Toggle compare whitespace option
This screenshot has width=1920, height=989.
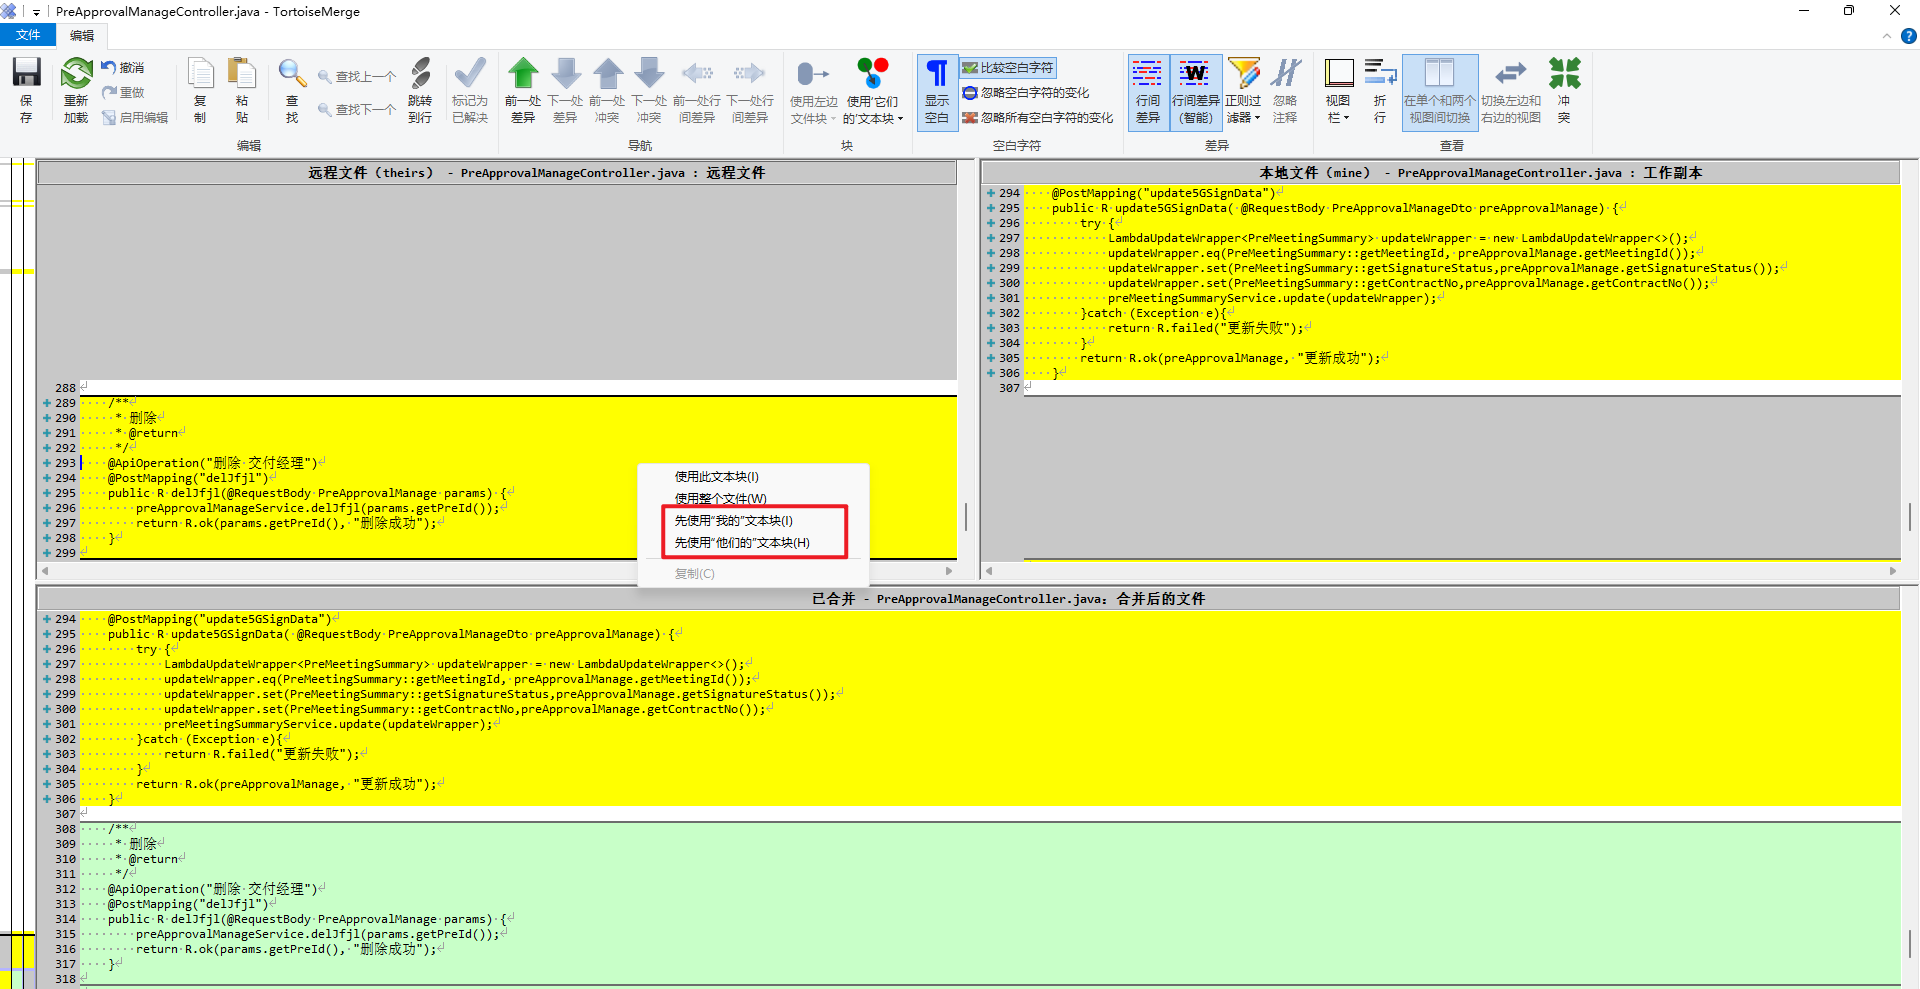coord(1009,67)
